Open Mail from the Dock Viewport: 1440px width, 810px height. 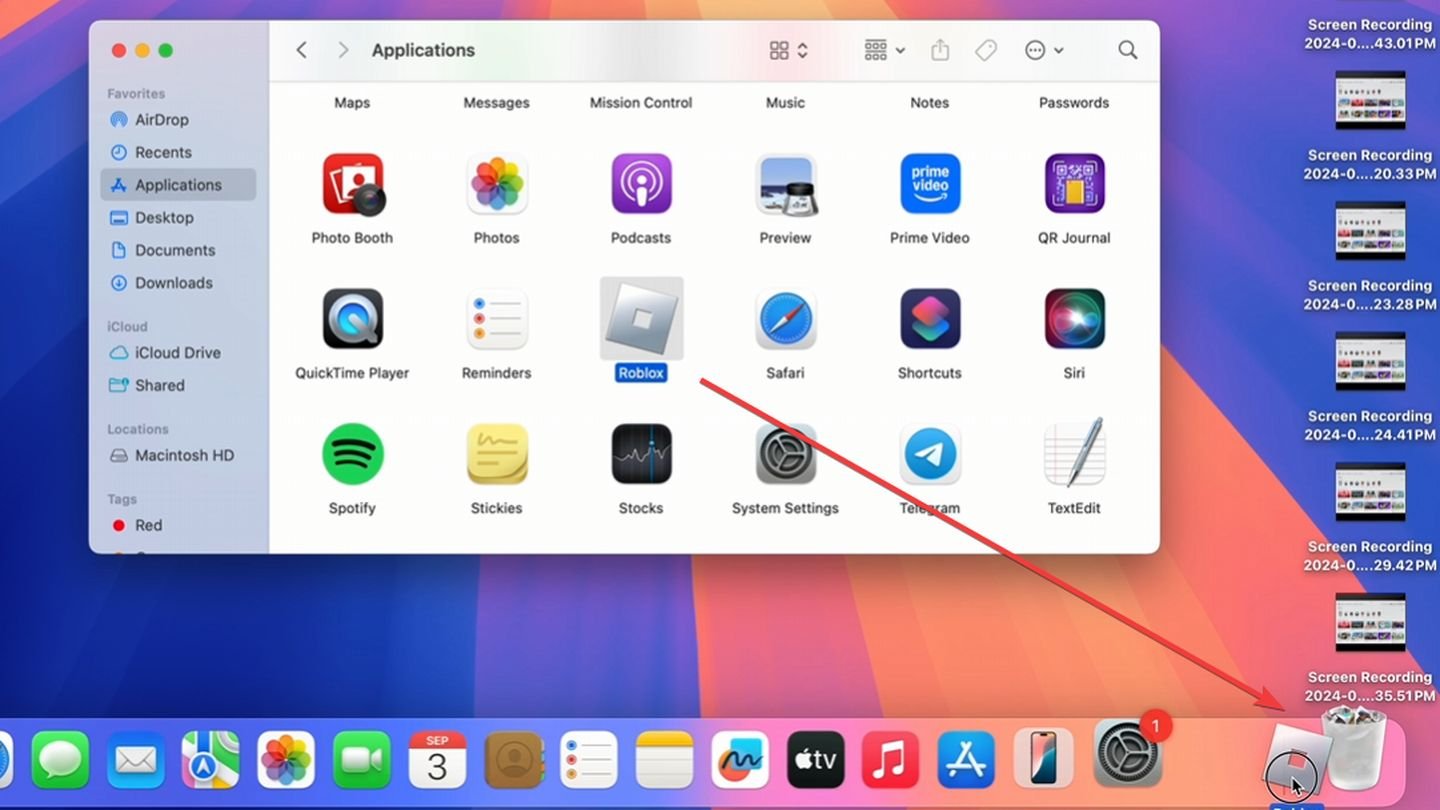coord(136,760)
